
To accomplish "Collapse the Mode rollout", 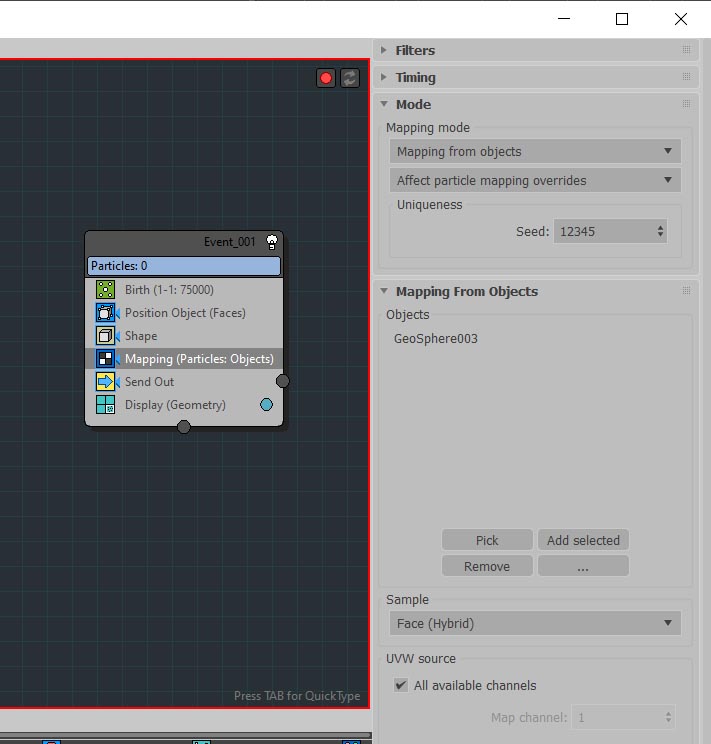I will [384, 104].
